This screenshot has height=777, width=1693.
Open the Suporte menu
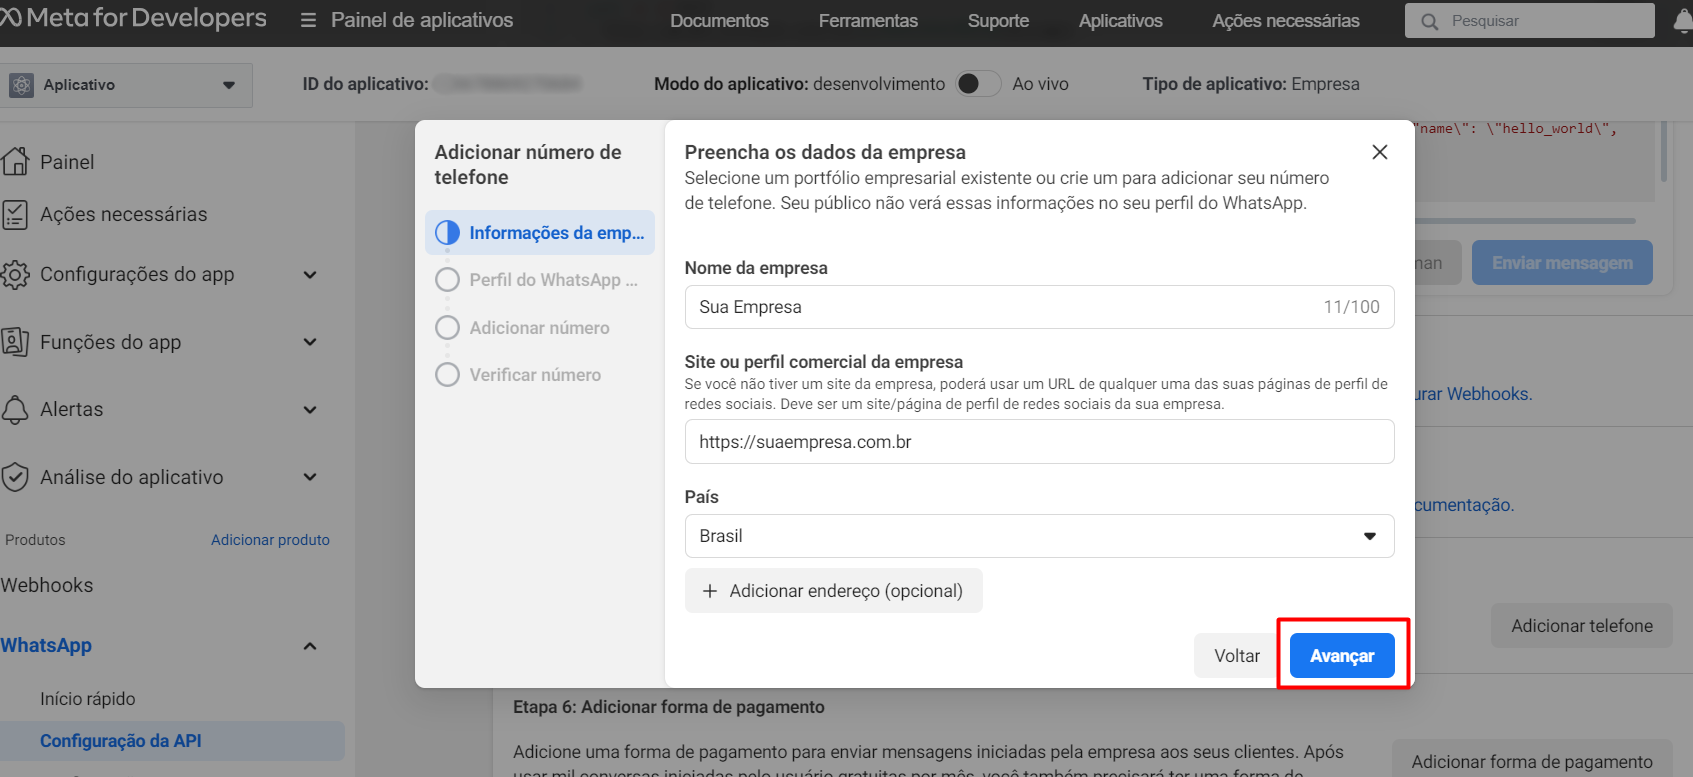coord(998,21)
